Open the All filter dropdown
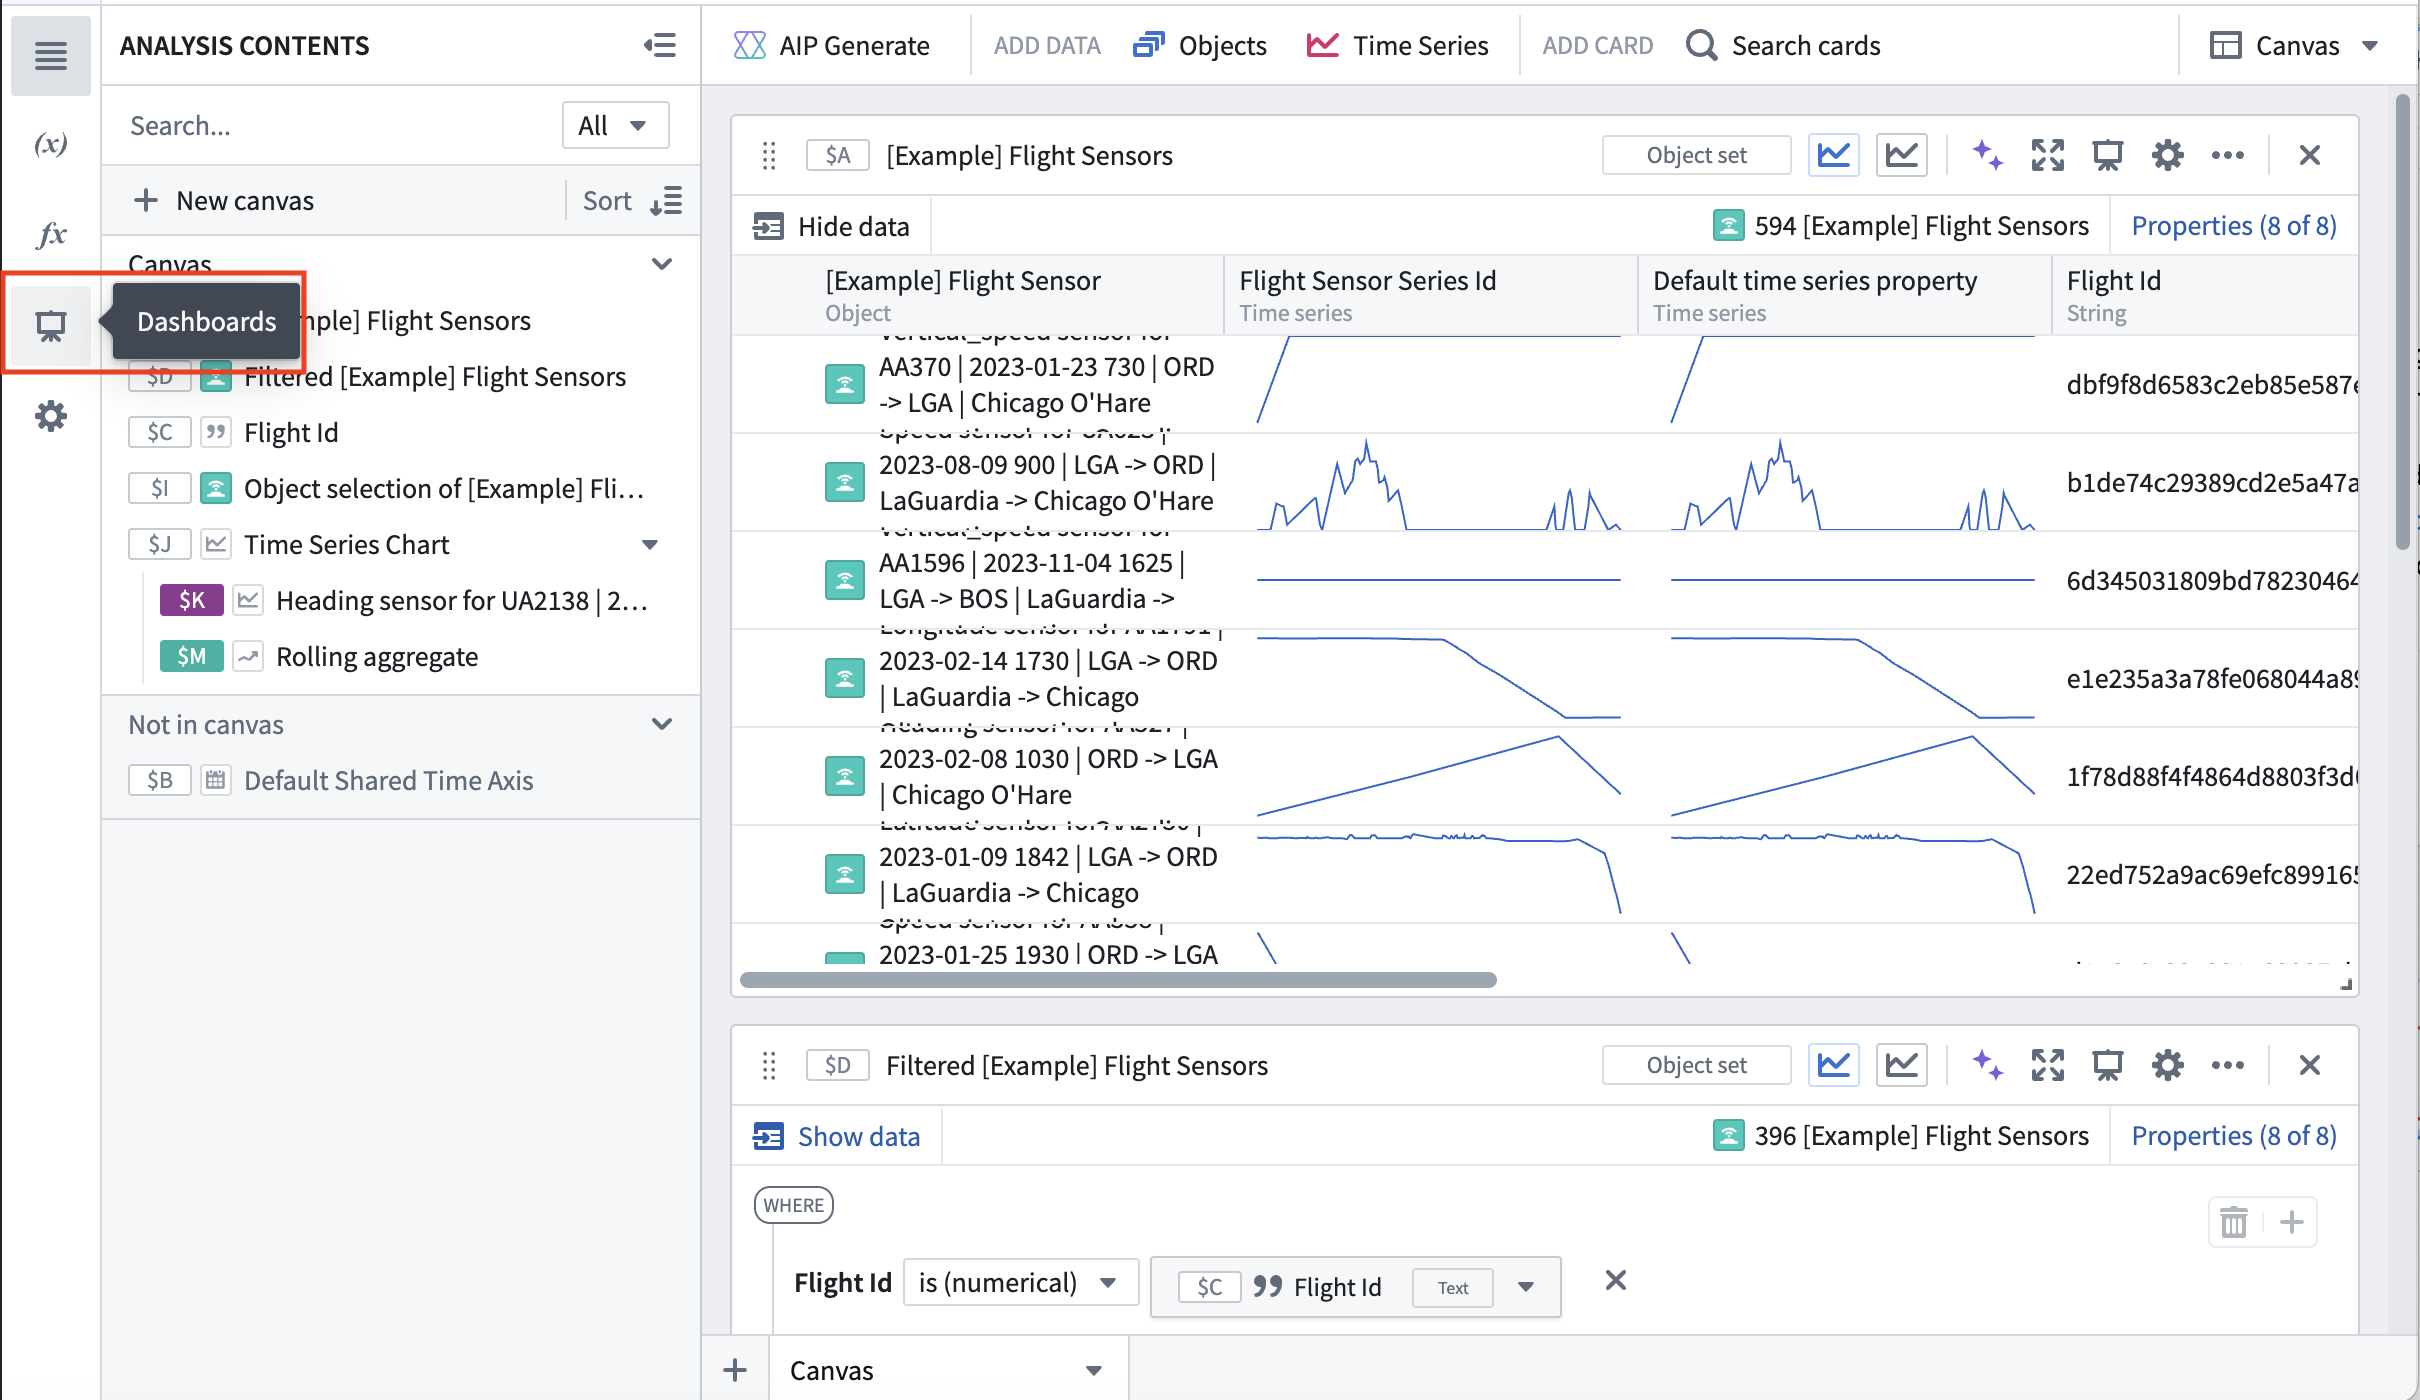The image size is (2420, 1400). coord(614,125)
